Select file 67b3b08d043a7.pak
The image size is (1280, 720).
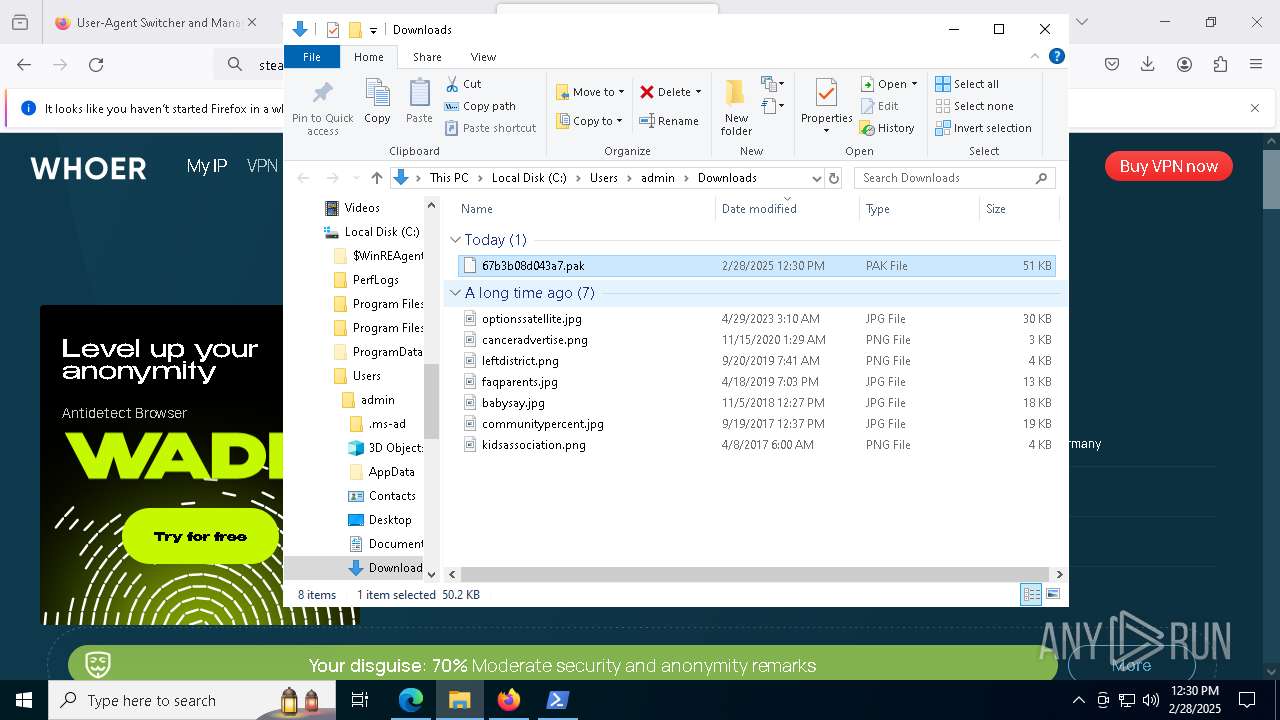tap(756, 266)
